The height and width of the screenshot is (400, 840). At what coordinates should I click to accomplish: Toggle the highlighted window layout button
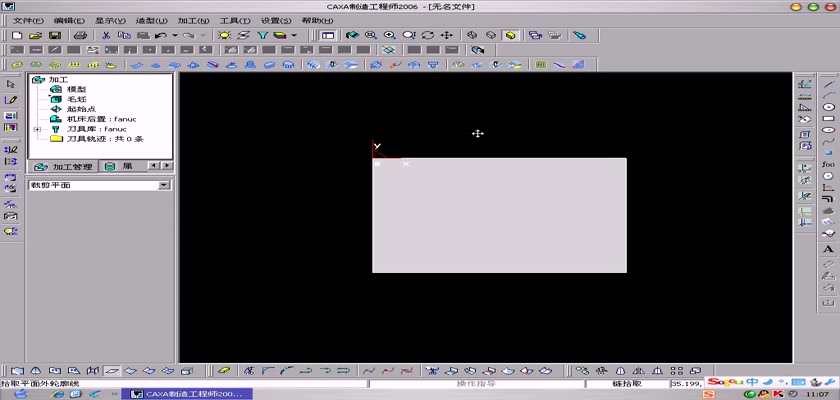click(327, 35)
